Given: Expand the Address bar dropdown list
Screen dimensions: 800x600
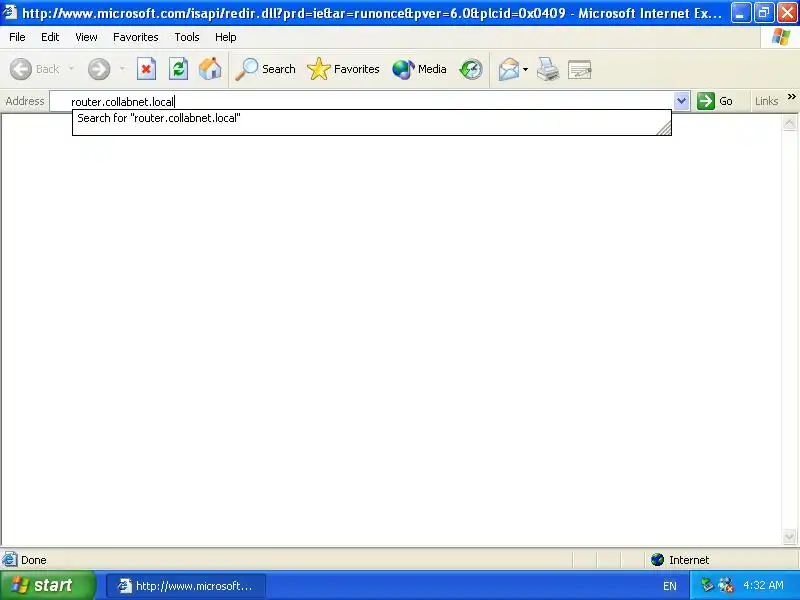Looking at the screenshot, I should 681,101.
